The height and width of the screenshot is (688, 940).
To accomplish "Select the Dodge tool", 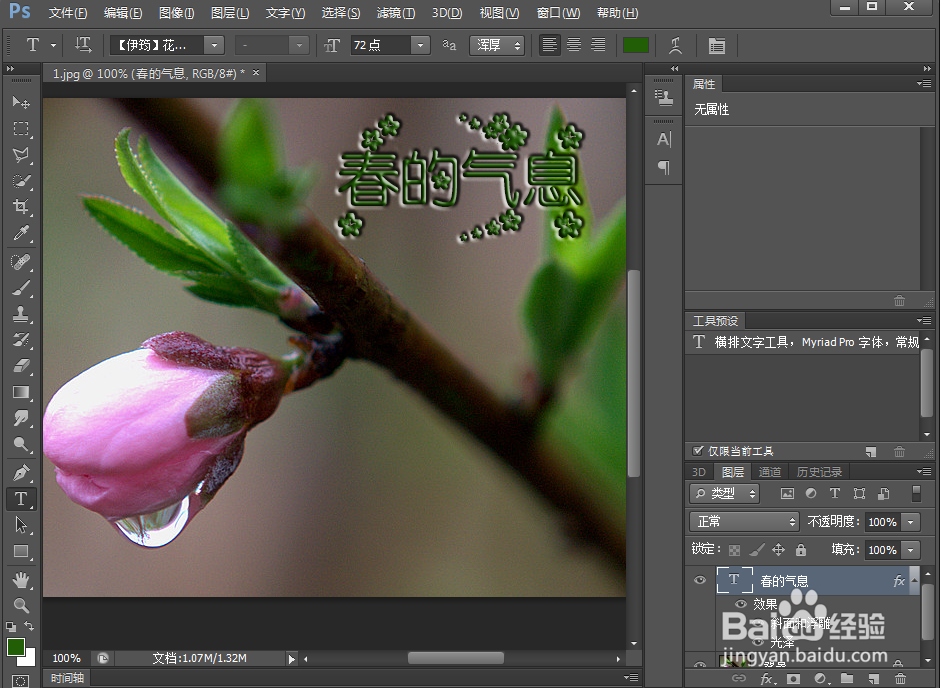I will (x=21, y=444).
